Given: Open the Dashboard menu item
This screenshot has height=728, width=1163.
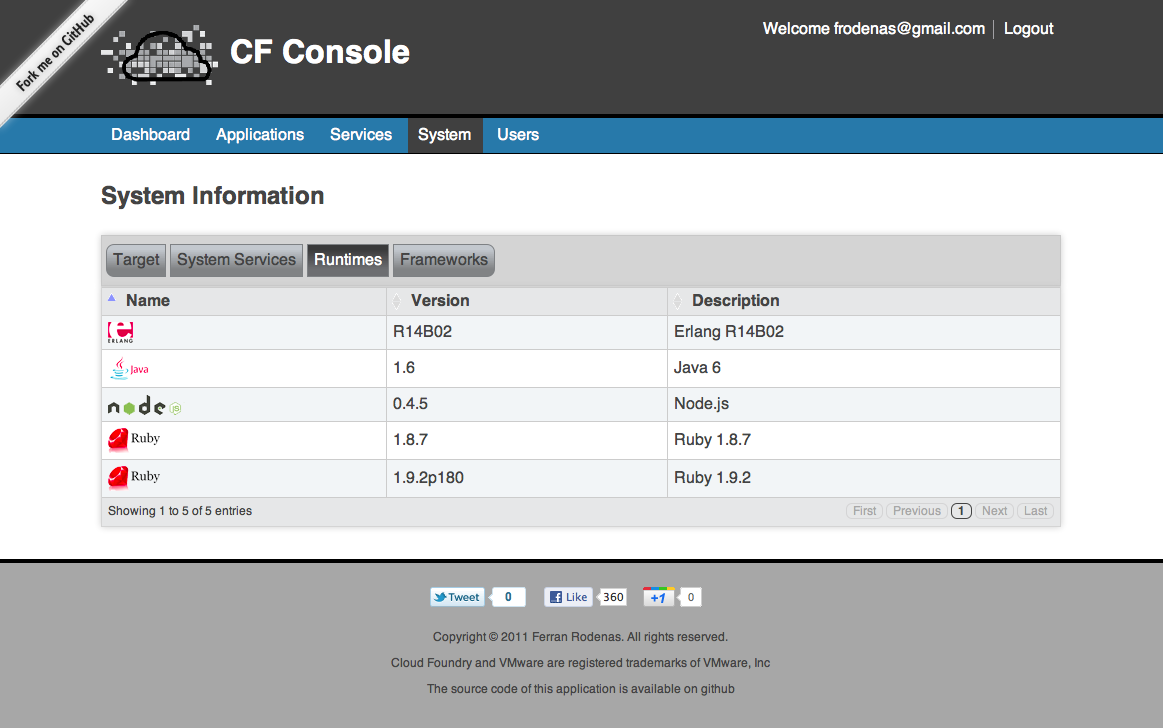Looking at the screenshot, I should (x=151, y=135).
